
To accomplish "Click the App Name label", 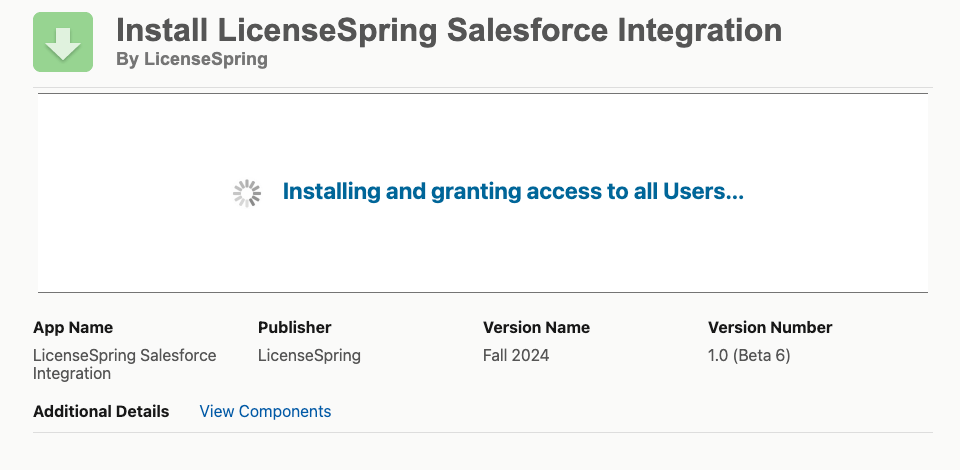I will (x=73, y=327).
